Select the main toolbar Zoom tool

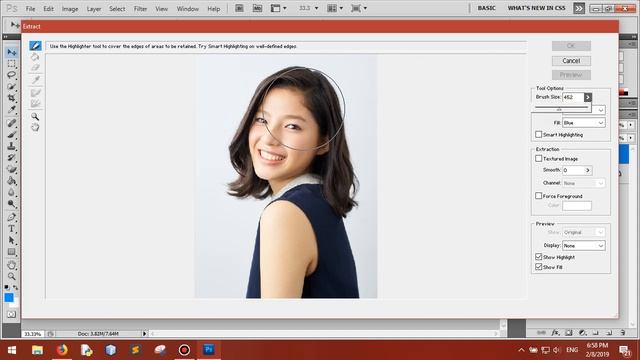(11, 276)
